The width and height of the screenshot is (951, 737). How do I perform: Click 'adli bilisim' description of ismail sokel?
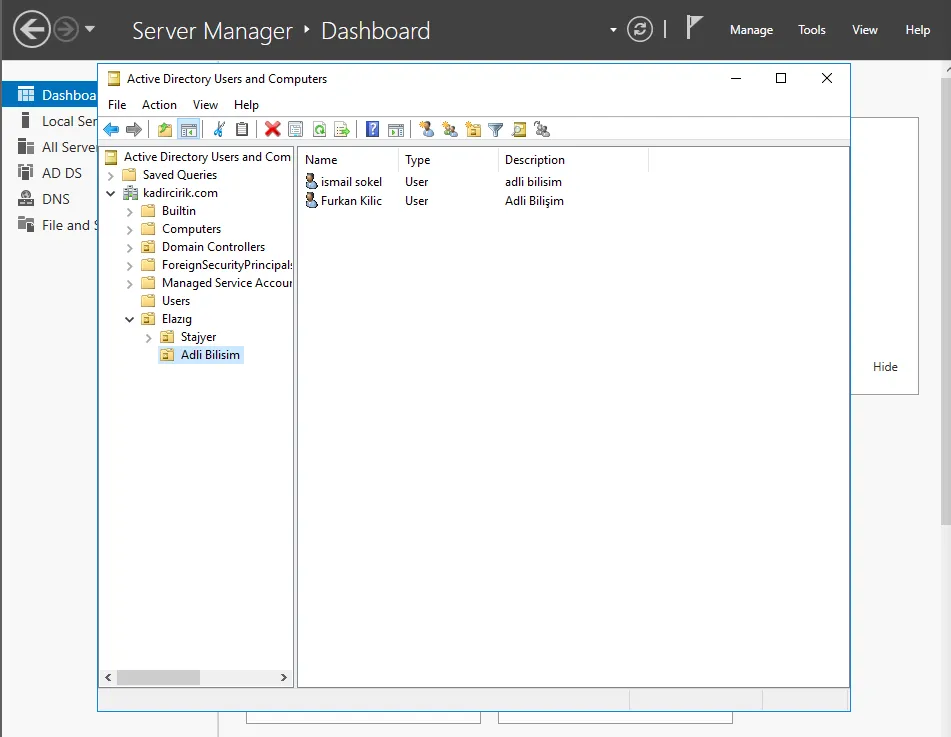coord(533,181)
